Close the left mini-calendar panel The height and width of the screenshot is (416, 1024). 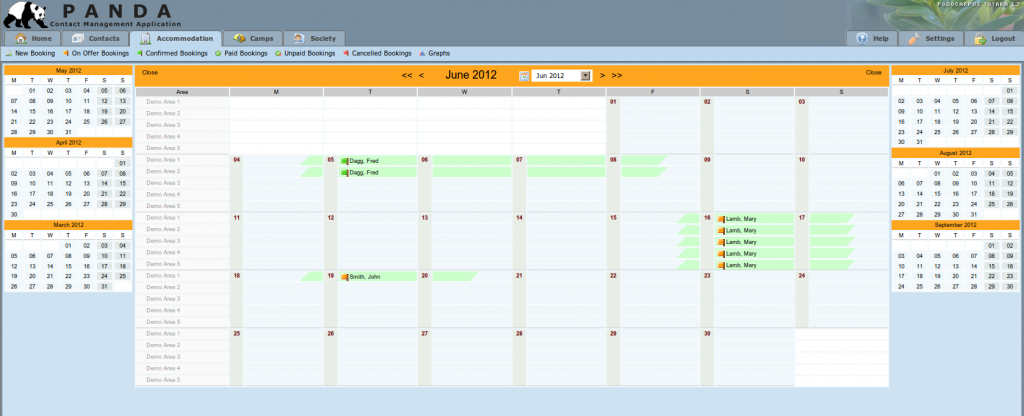click(x=150, y=73)
